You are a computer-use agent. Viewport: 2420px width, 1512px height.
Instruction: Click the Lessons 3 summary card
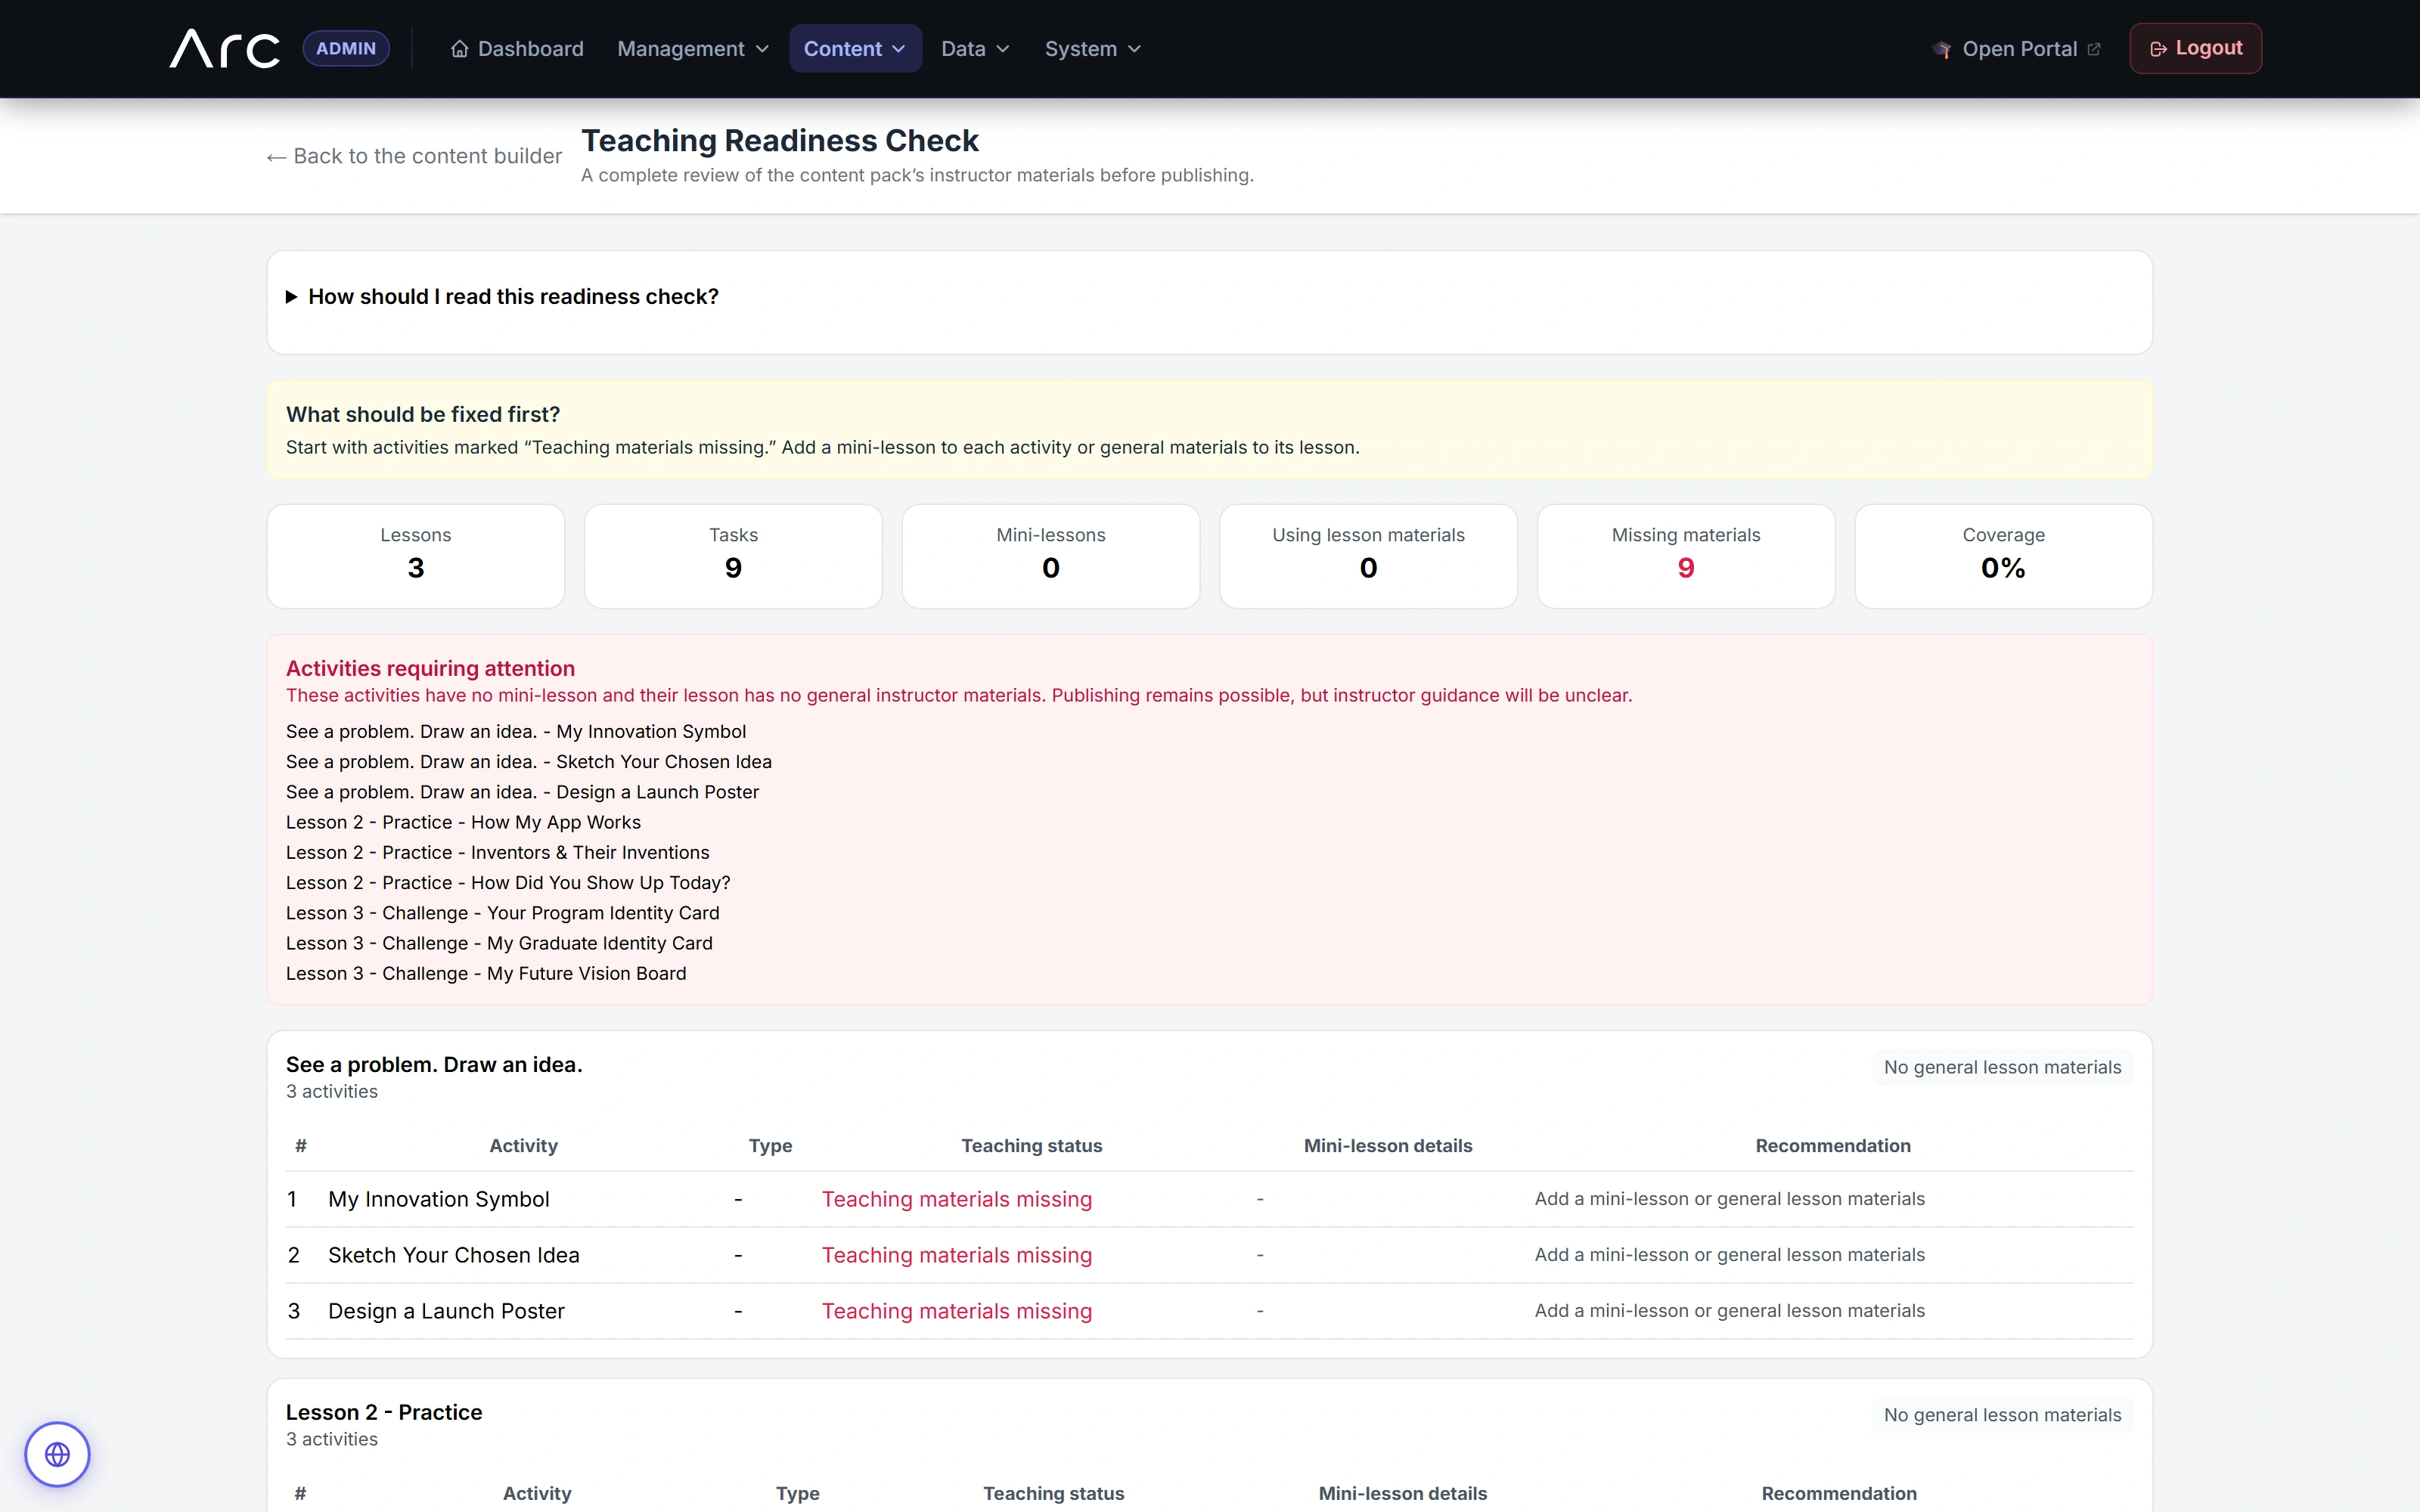point(416,556)
